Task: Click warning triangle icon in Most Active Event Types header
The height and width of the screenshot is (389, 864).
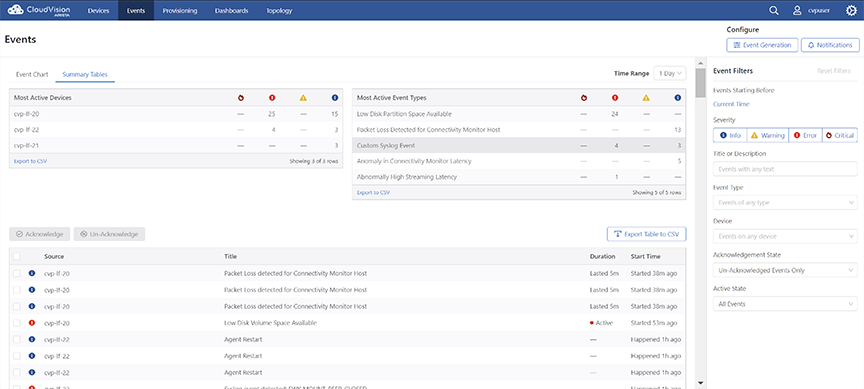Action: coord(646,98)
